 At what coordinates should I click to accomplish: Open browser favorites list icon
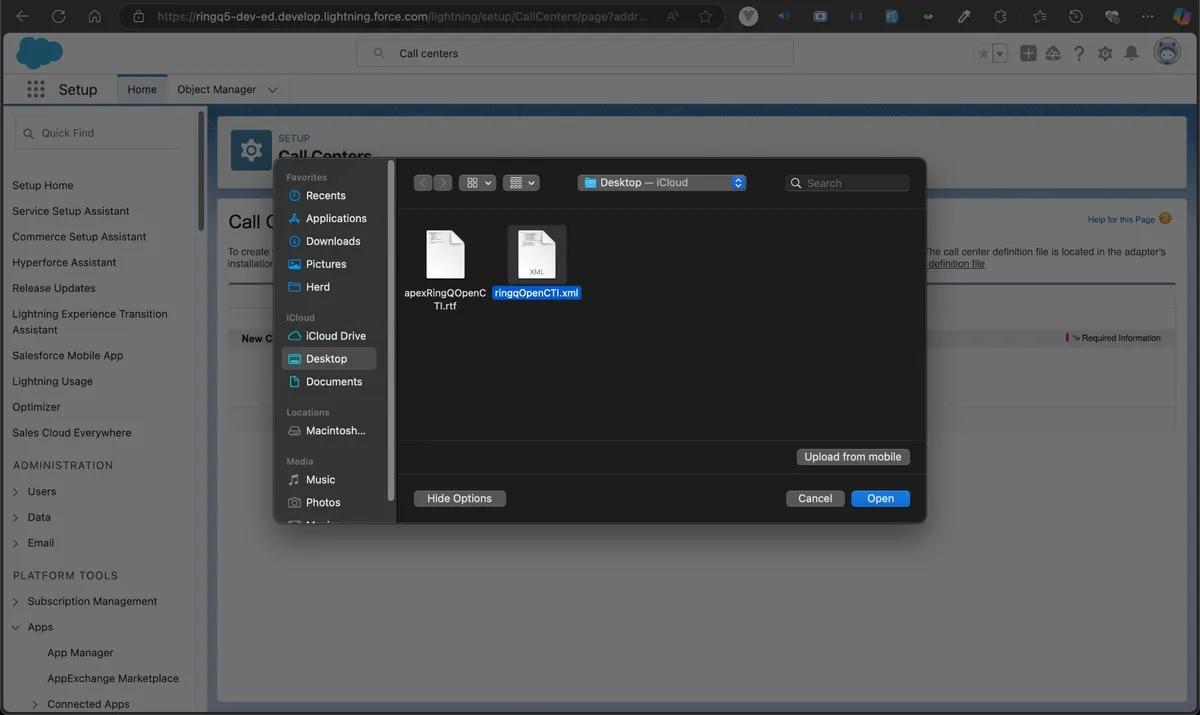(1039, 16)
